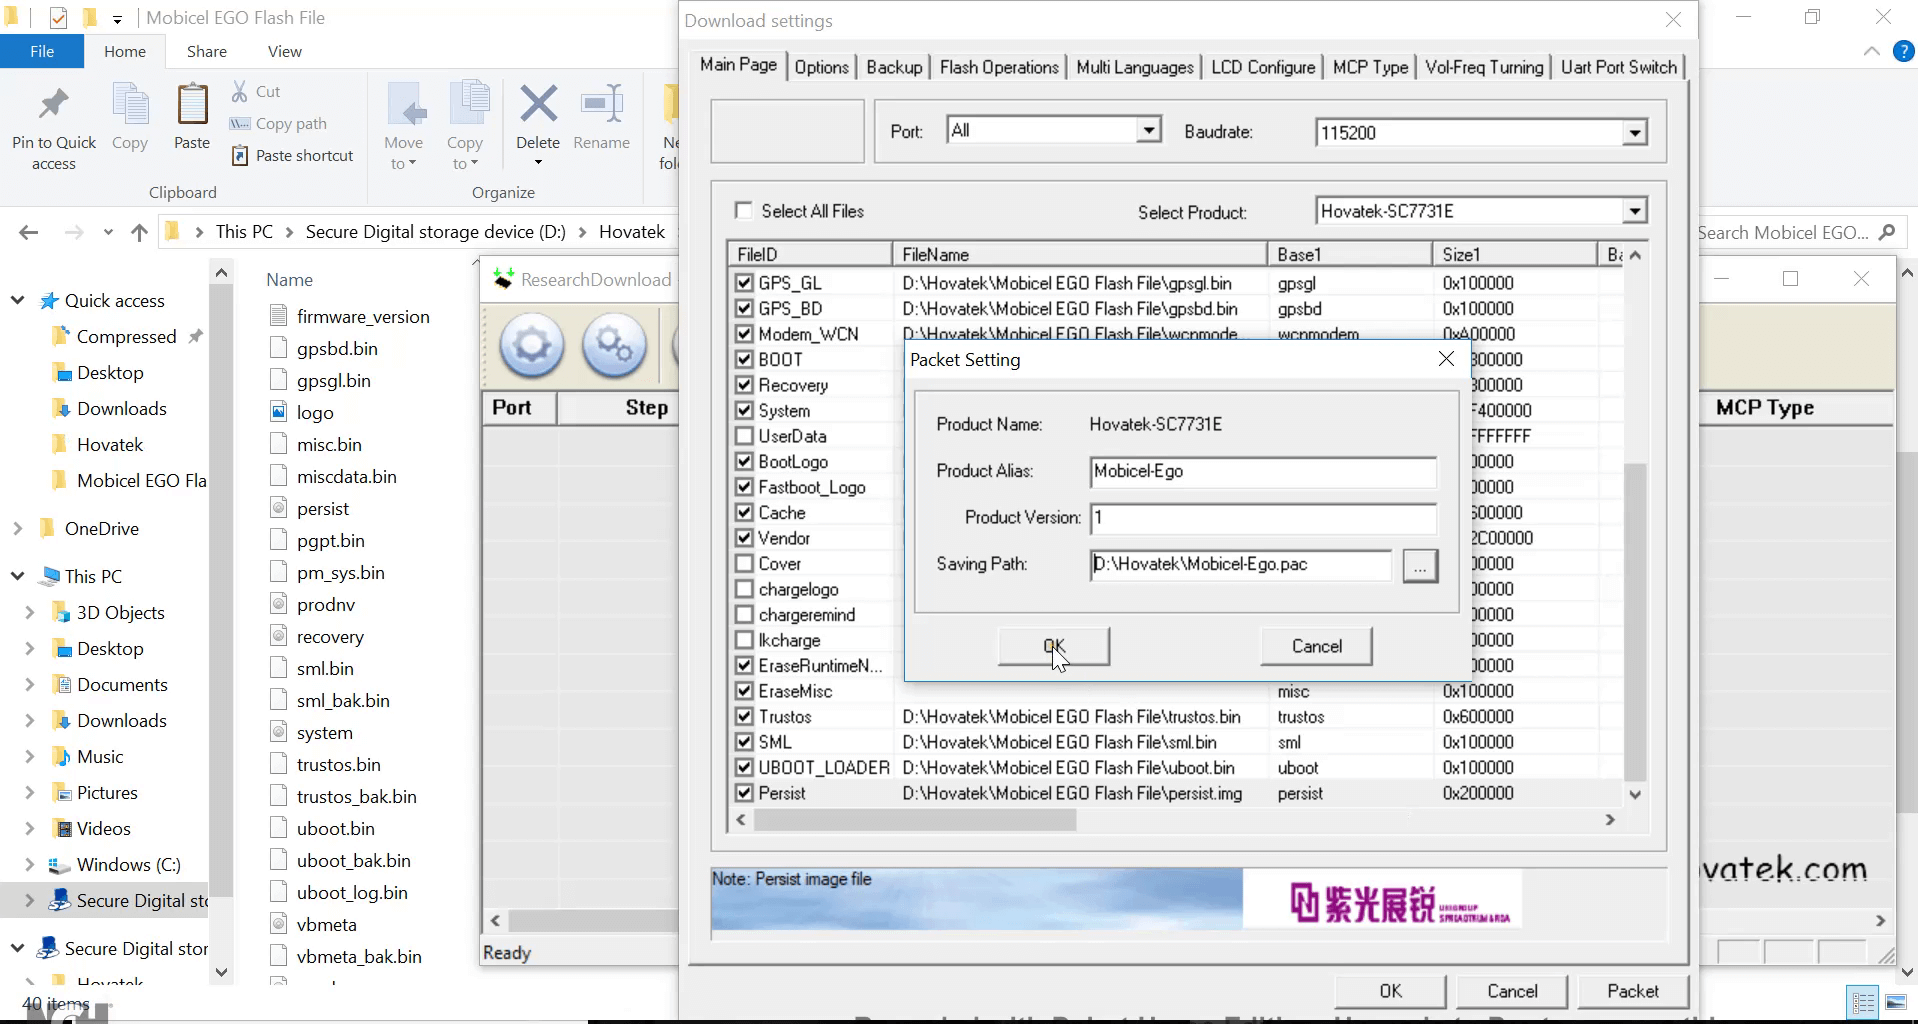
Task: Switch to thumbnail view in Explorer status bar
Action: [x=1895, y=1002]
